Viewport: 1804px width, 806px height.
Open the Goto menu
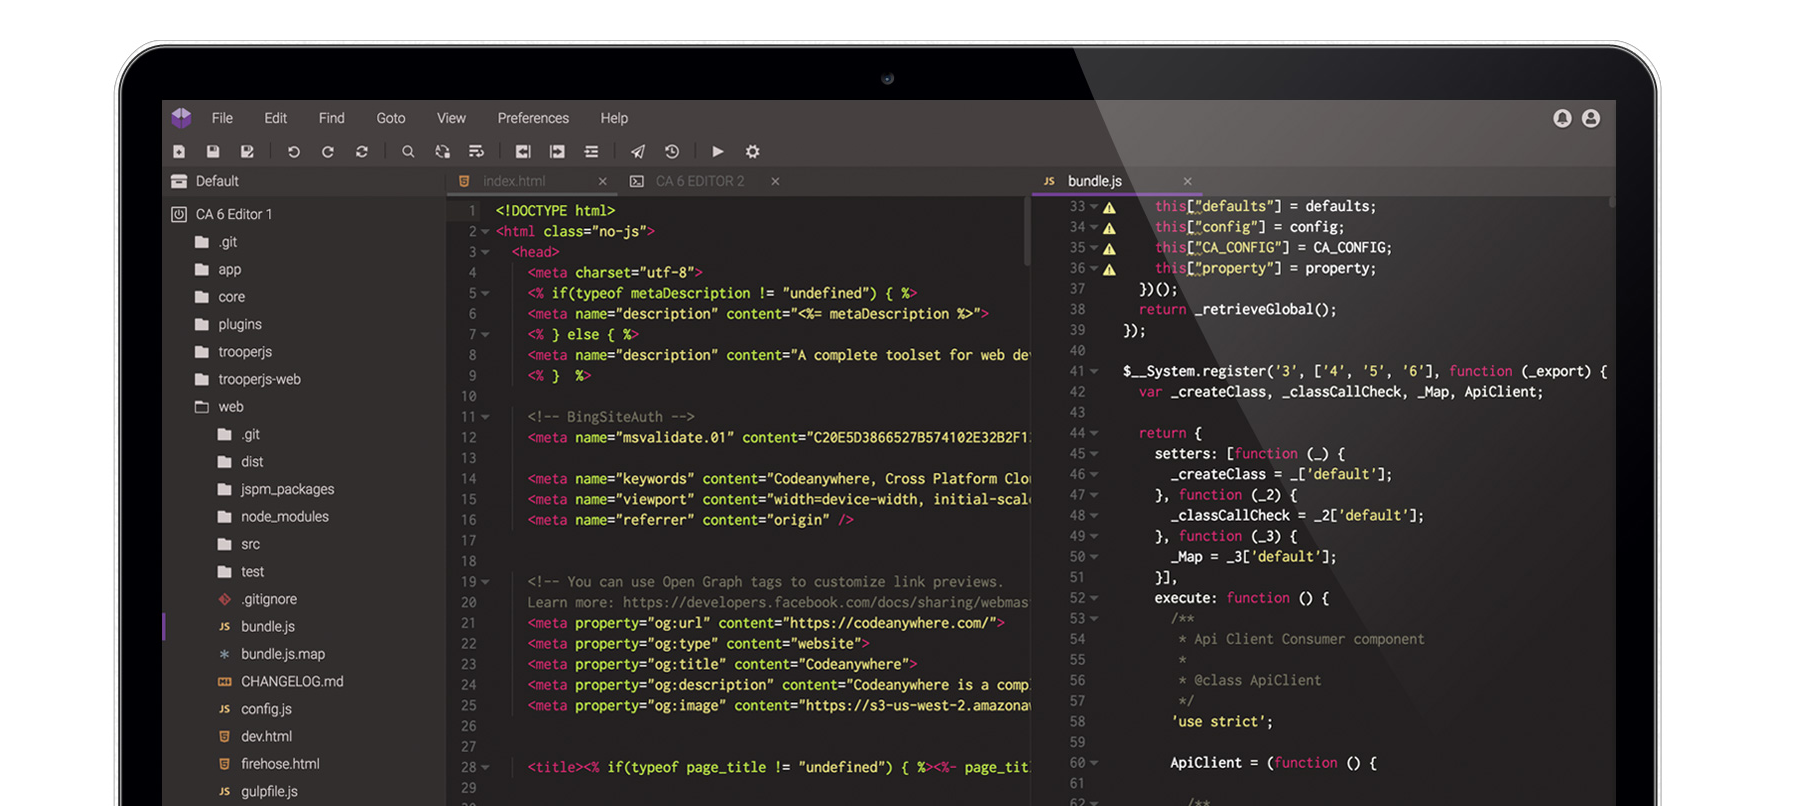(390, 118)
